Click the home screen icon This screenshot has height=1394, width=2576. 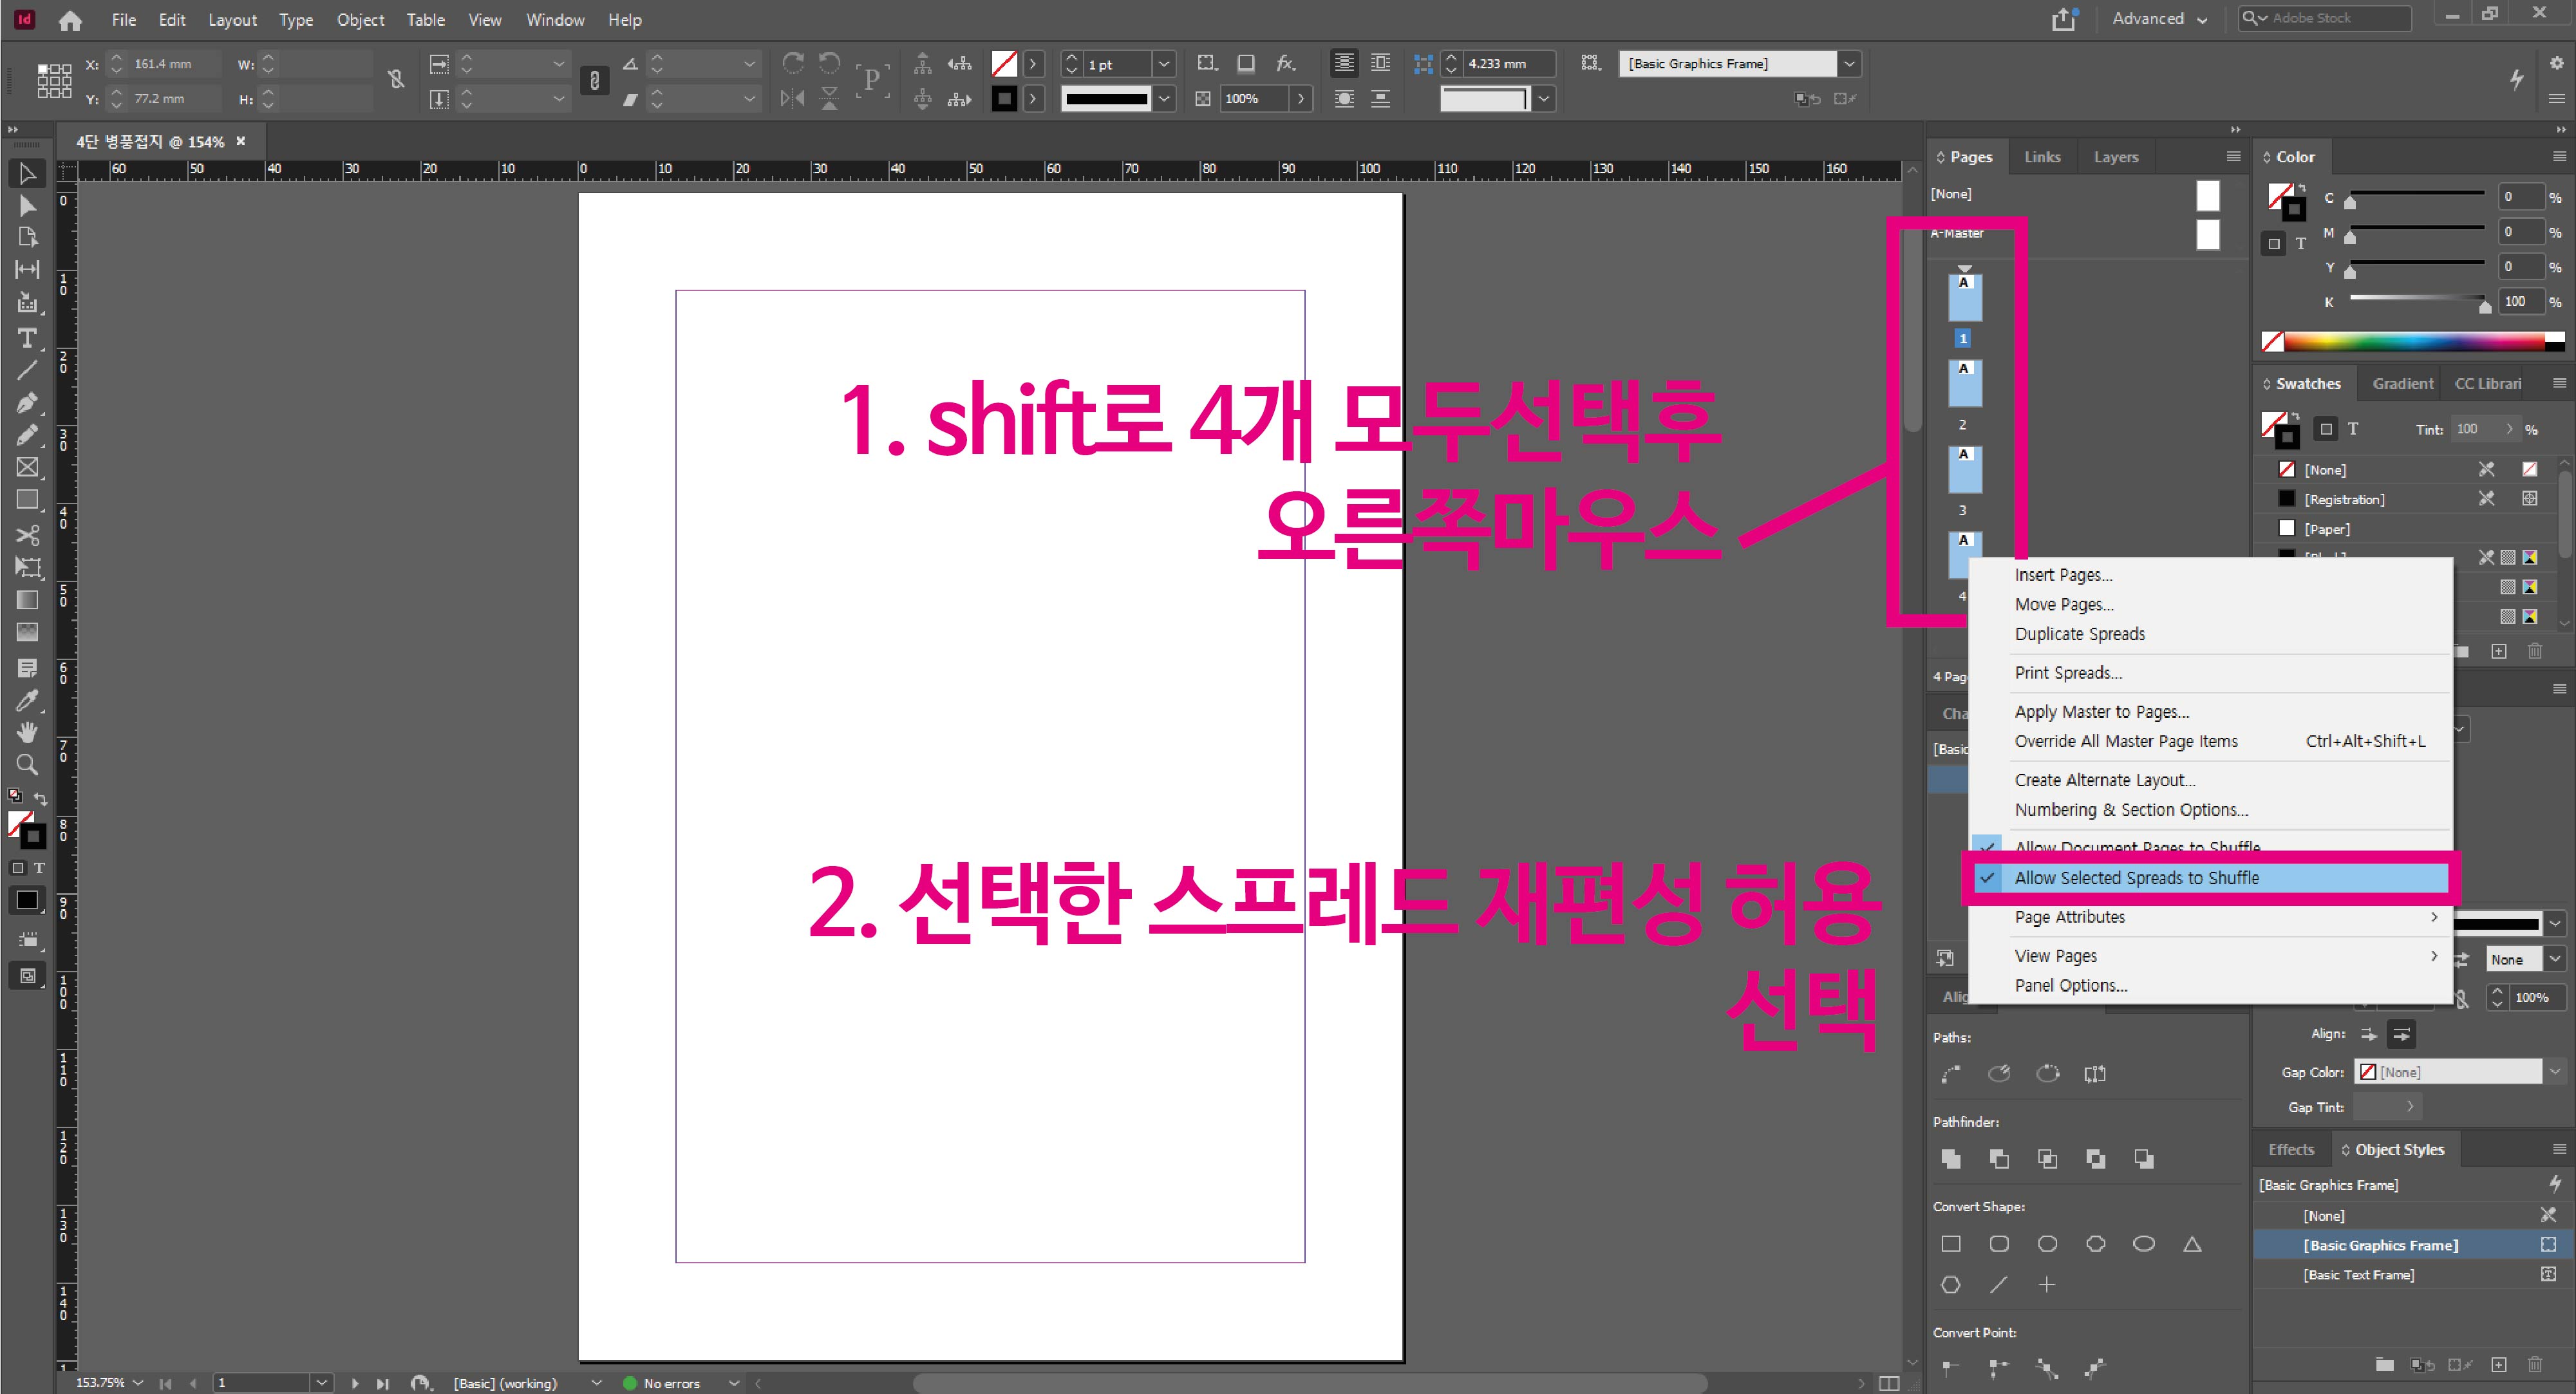[x=70, y=20]
